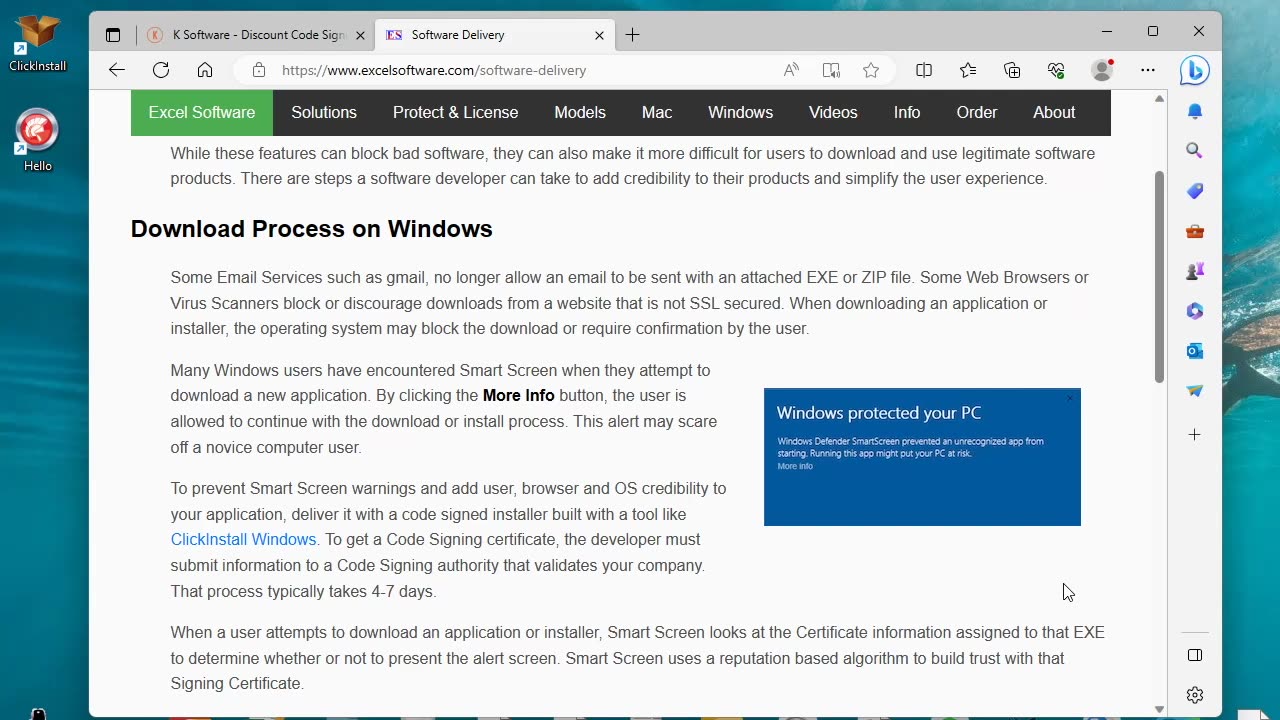Go back with the browser back arrow
The width and height of the screenshot is (1280, 720).
pos(117,70)
